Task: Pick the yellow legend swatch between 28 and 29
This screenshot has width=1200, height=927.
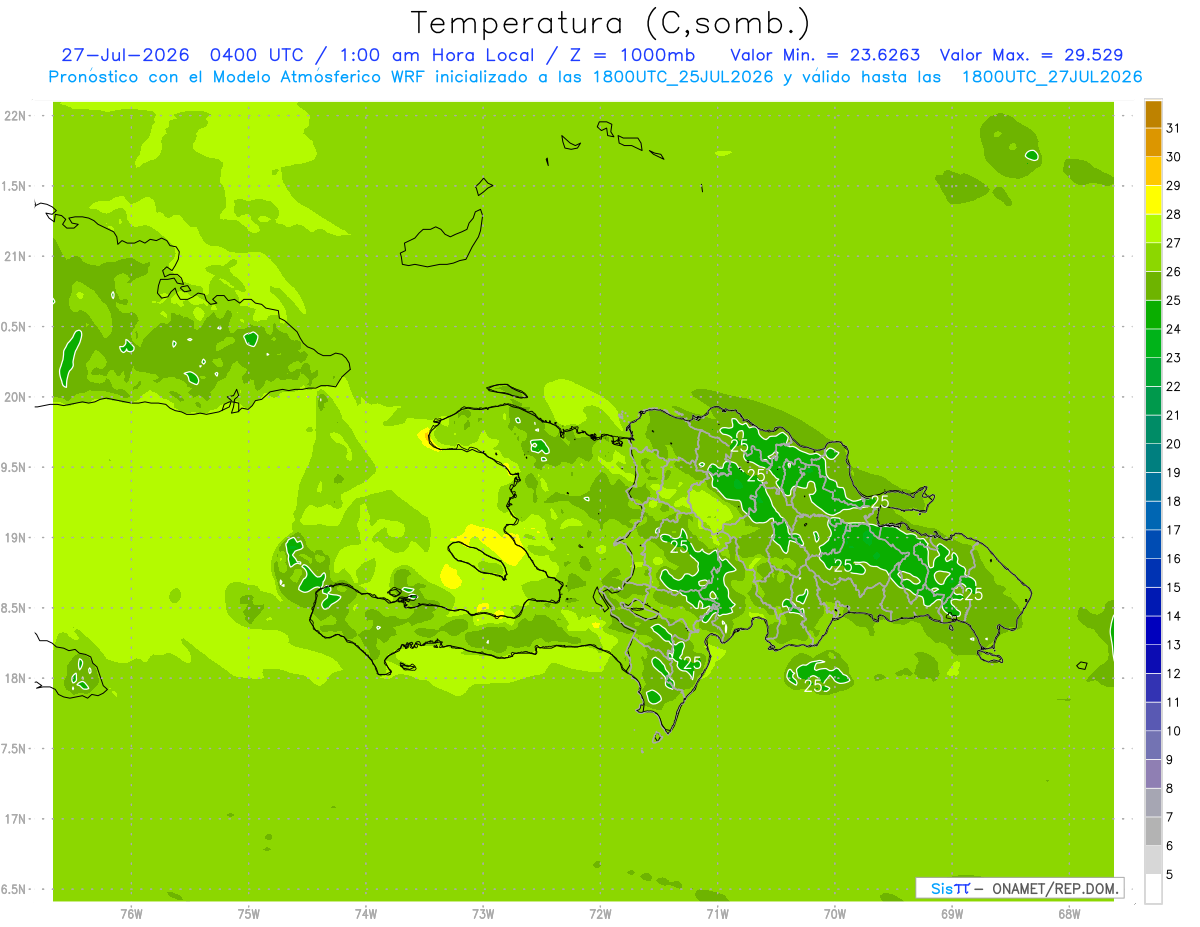Action: click(1153, 200)
